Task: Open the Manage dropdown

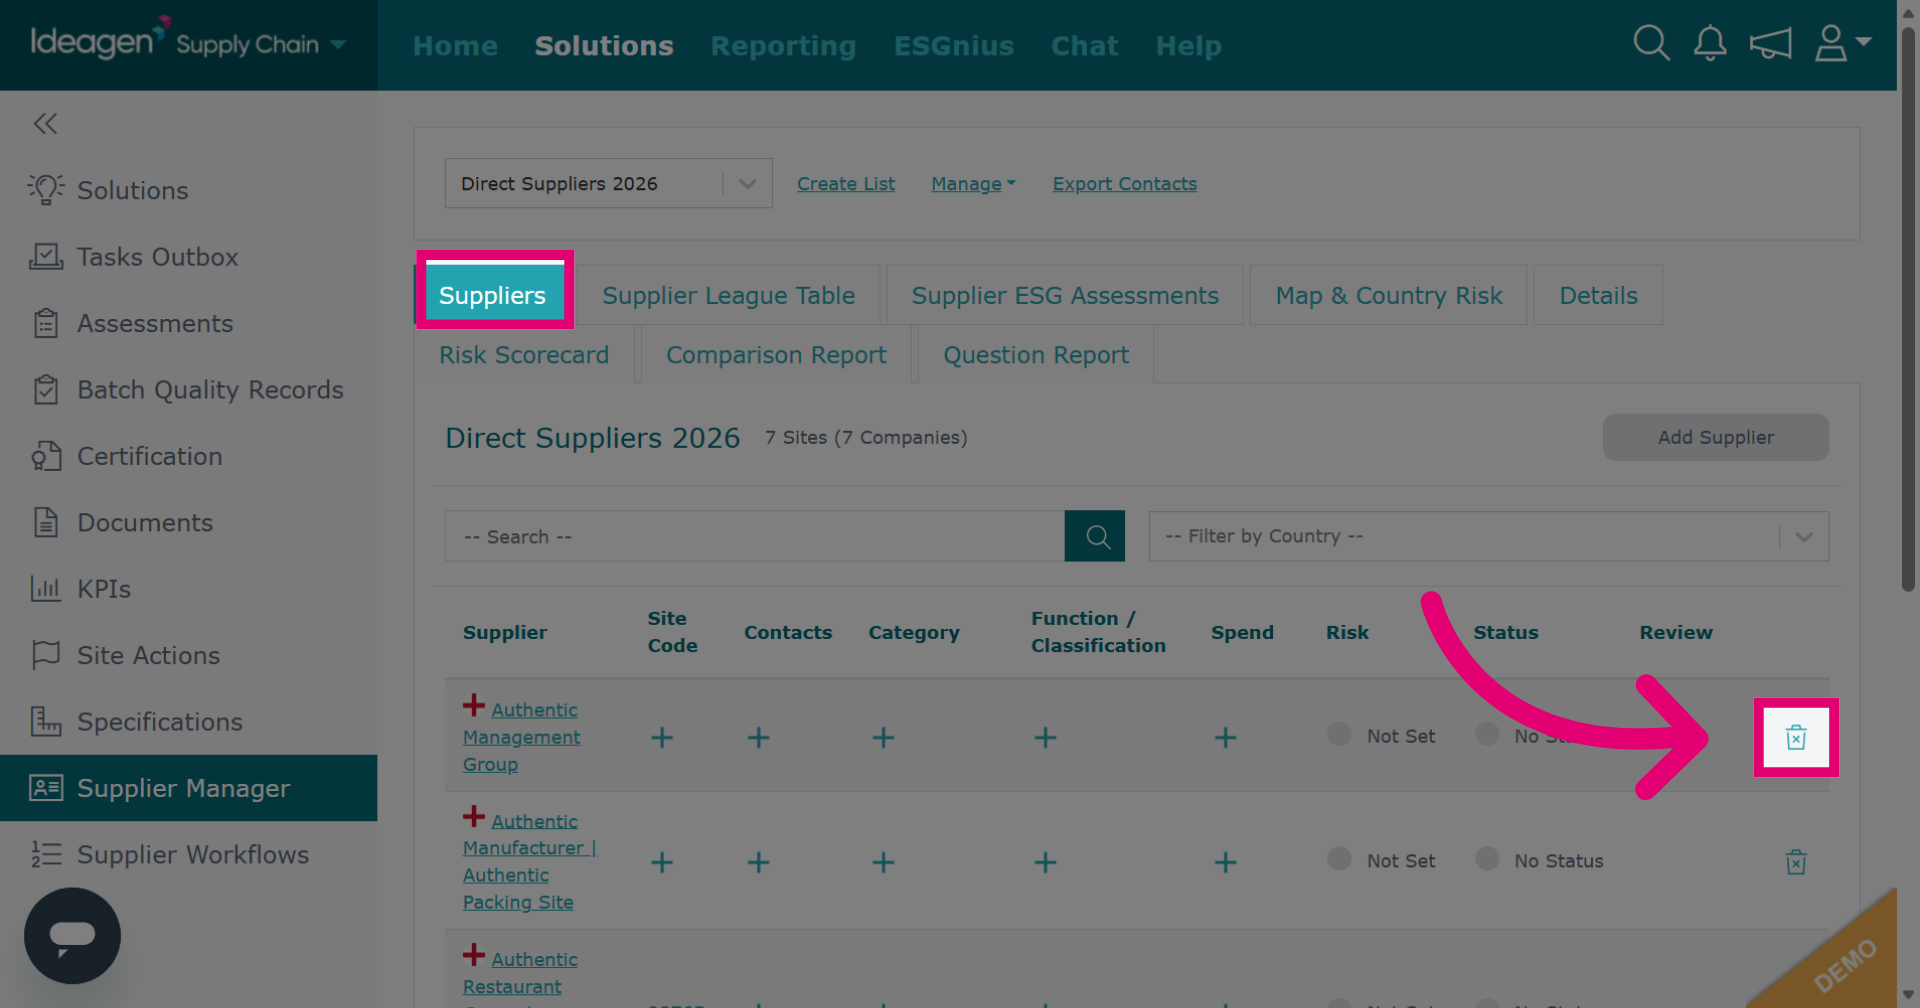Action: (973, 184)
